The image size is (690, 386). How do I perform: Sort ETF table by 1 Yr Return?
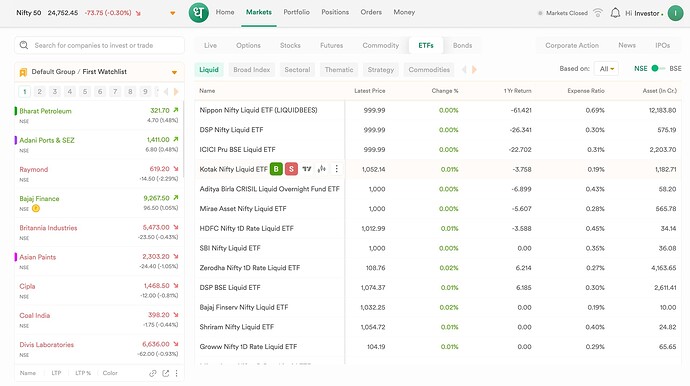[518, 91]
